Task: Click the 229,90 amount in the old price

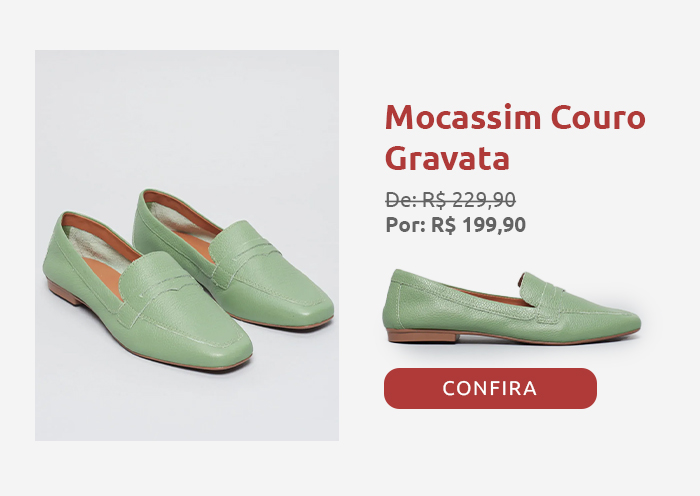Action: (484, 199)
